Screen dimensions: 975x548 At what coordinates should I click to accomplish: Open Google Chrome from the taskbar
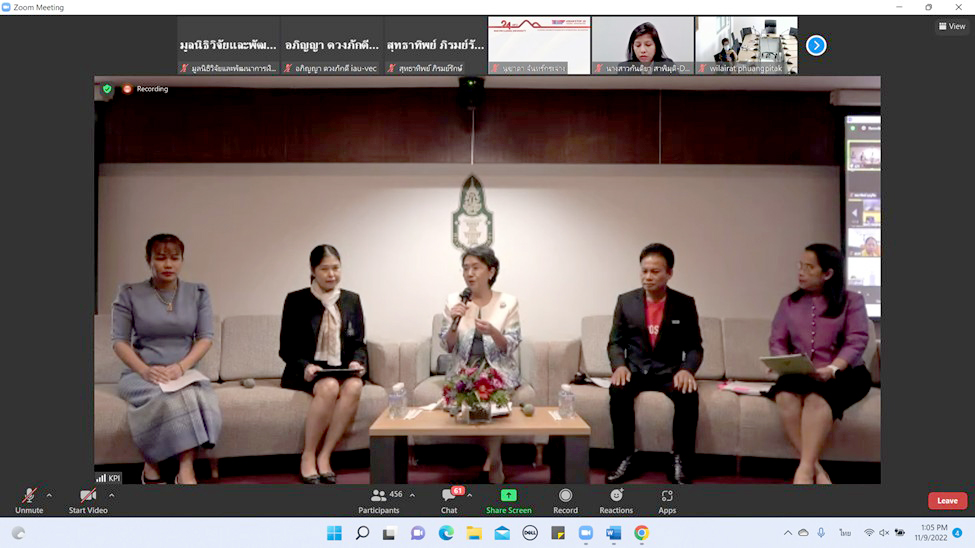(642, 533)
